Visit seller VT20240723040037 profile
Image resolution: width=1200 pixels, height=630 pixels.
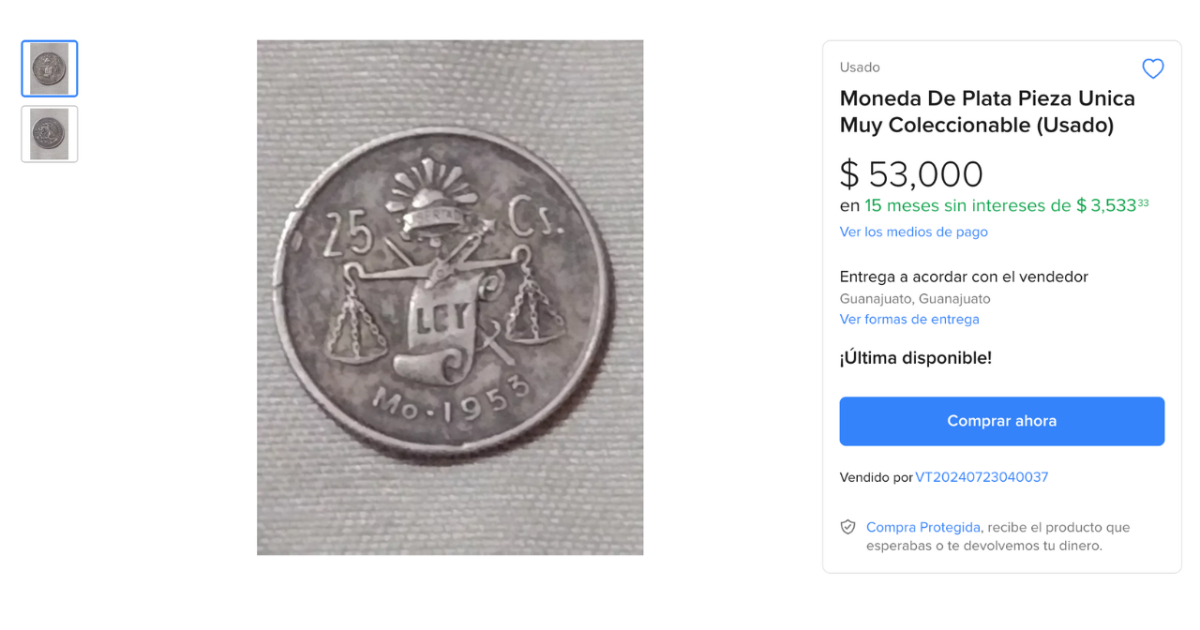pyautogui.click(x=981, y=477)
